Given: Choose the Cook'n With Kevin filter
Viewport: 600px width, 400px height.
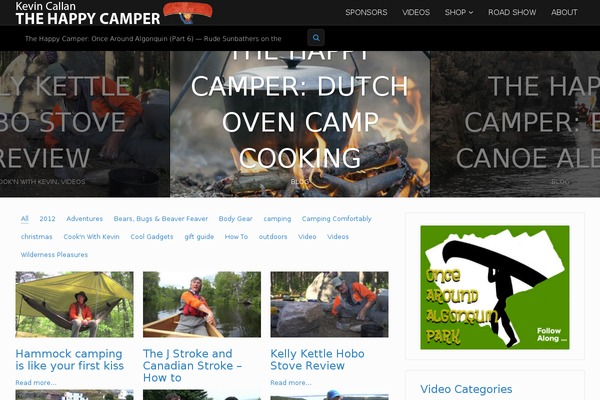Looking at the screenshot, I should (91, 237).
